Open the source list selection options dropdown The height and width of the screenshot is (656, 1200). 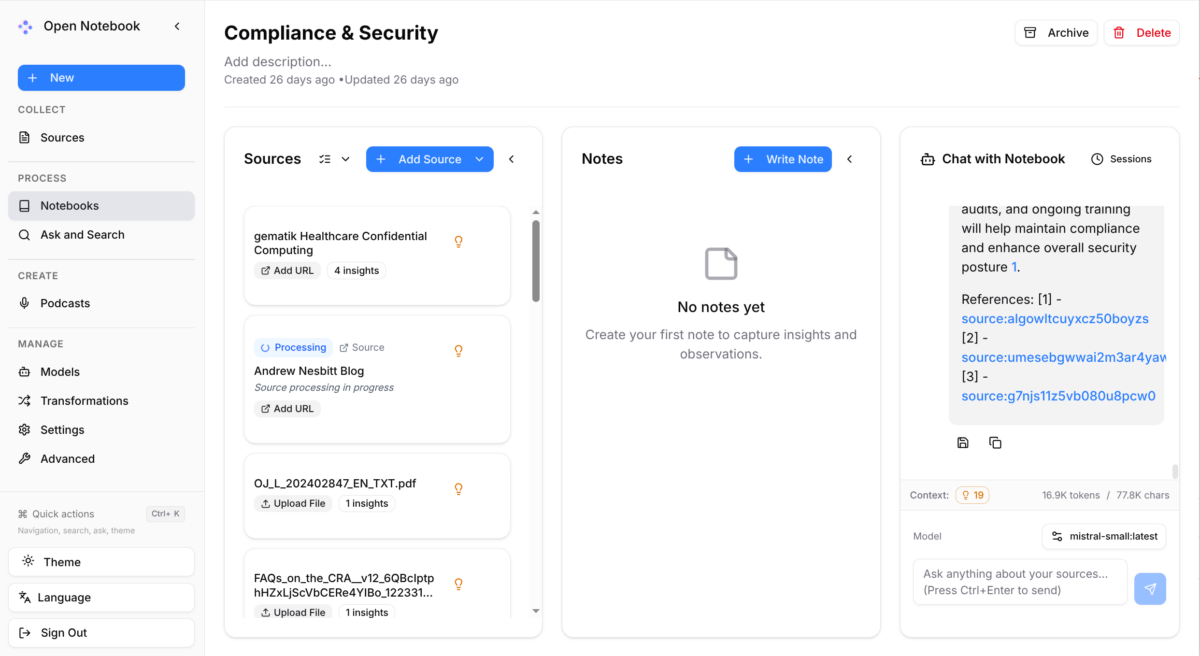pos(334,159)
